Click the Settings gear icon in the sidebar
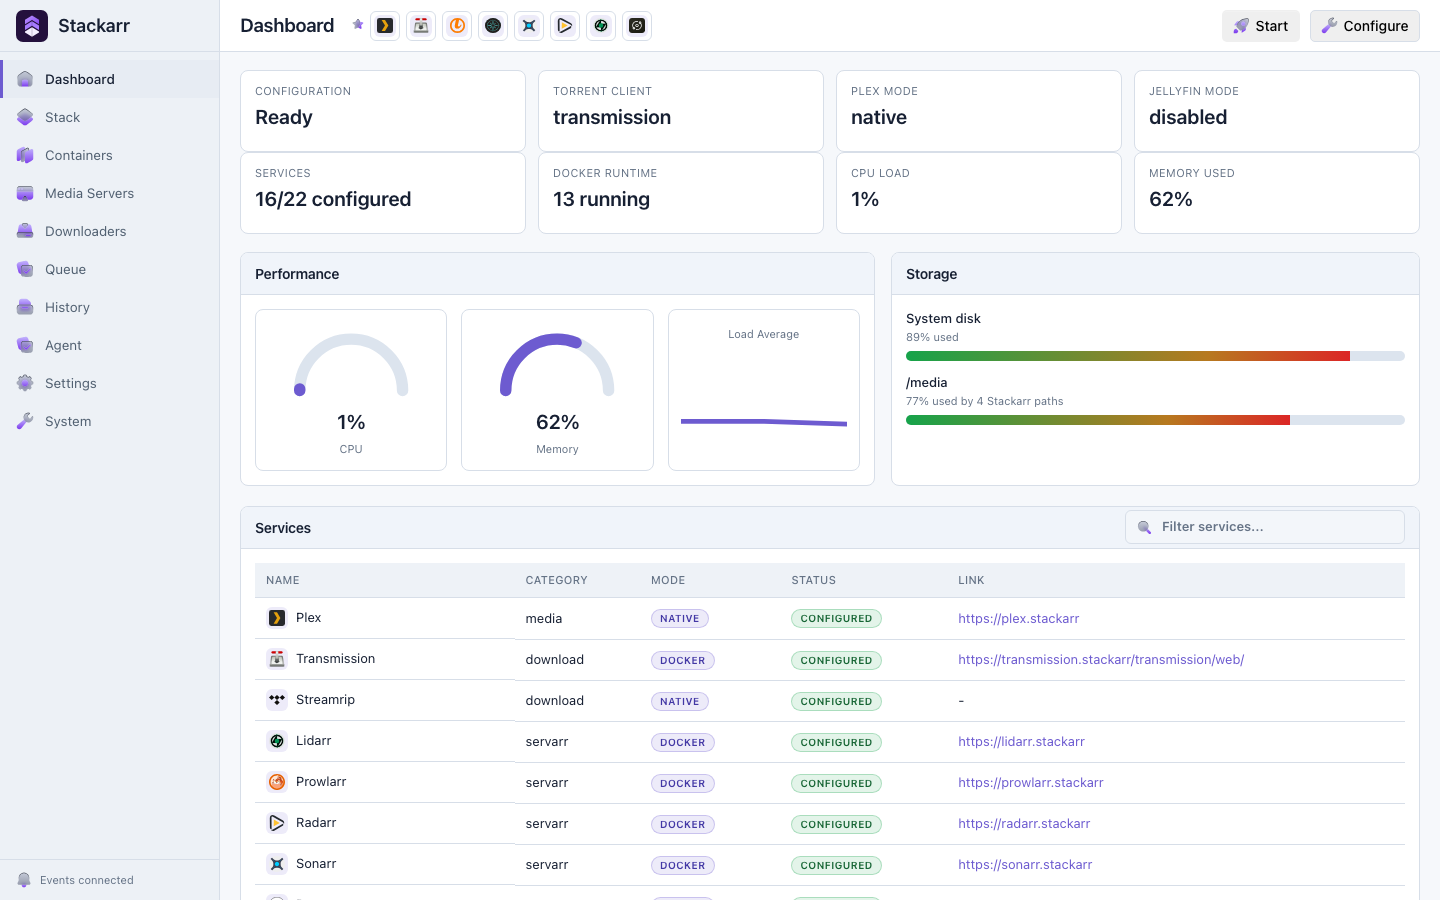The width and height of the screenshot is (1440, 900). pos(25,383)
